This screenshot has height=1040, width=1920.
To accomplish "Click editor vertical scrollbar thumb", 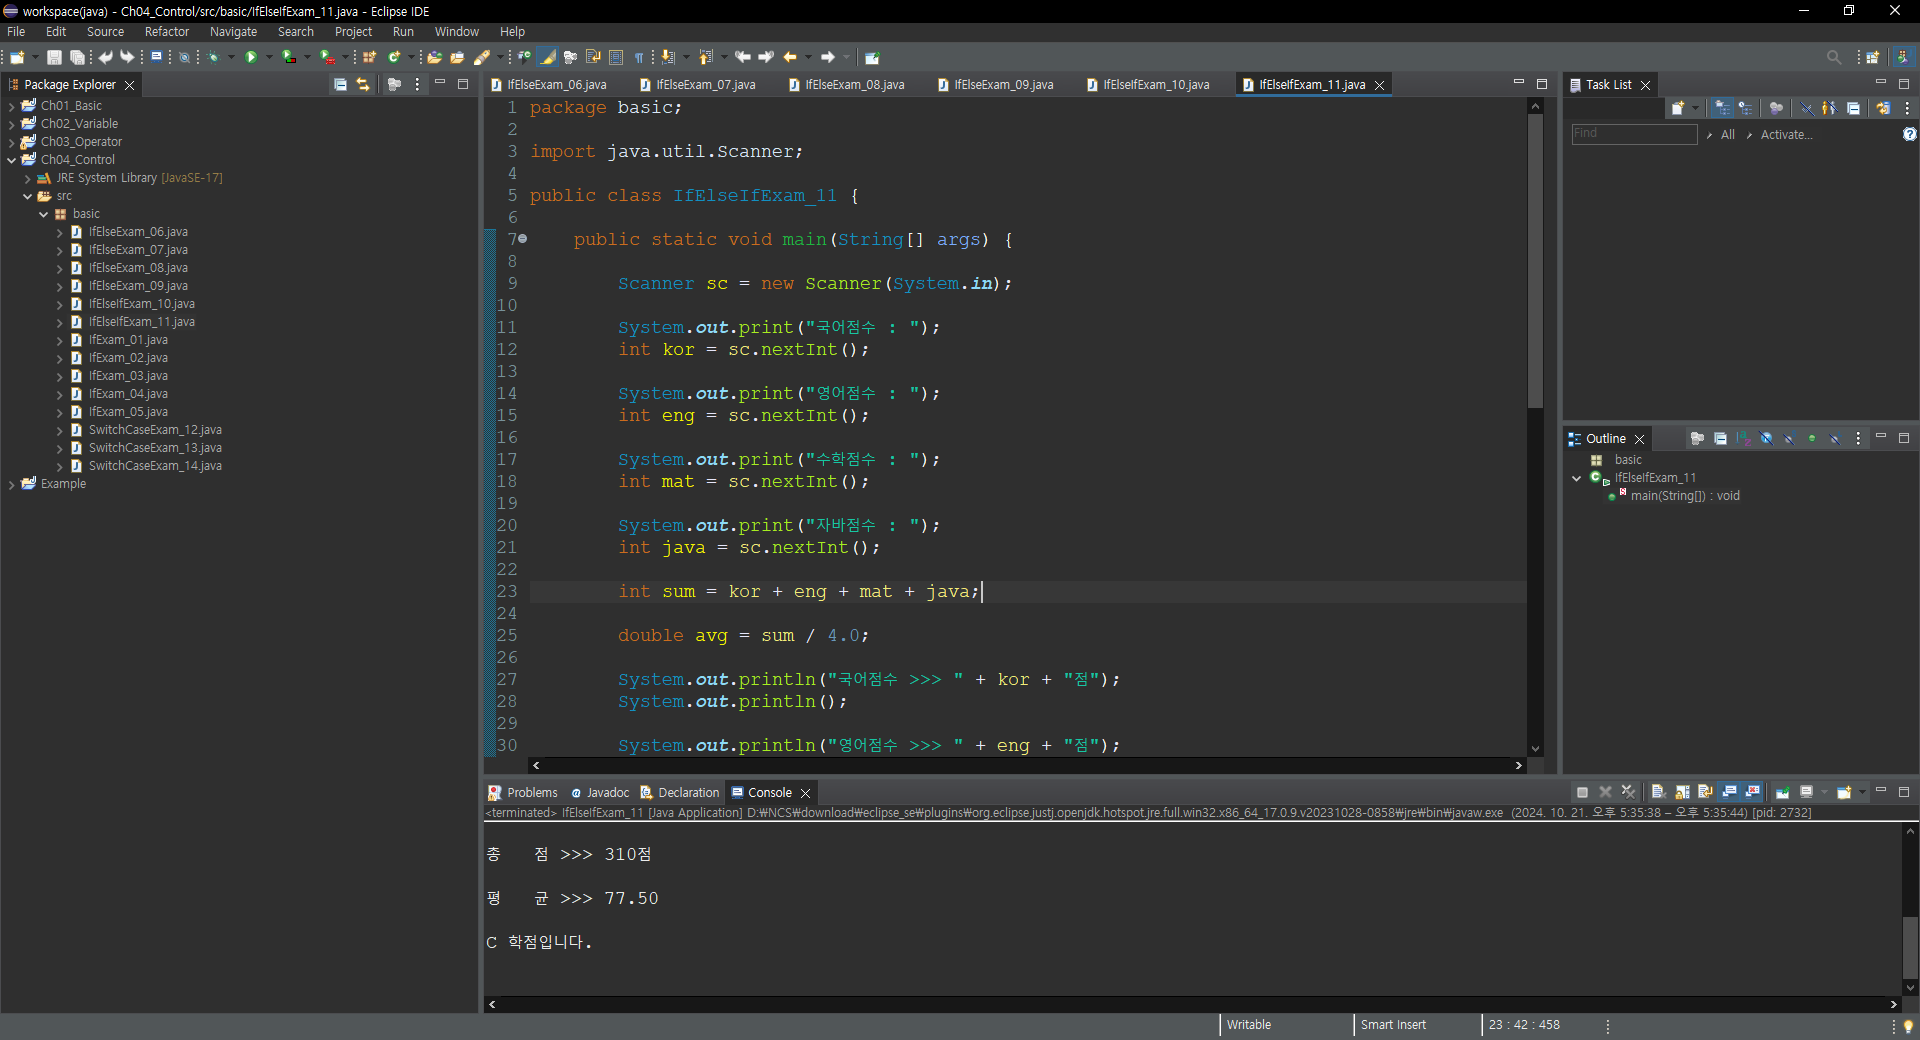I will (1535, 260).
